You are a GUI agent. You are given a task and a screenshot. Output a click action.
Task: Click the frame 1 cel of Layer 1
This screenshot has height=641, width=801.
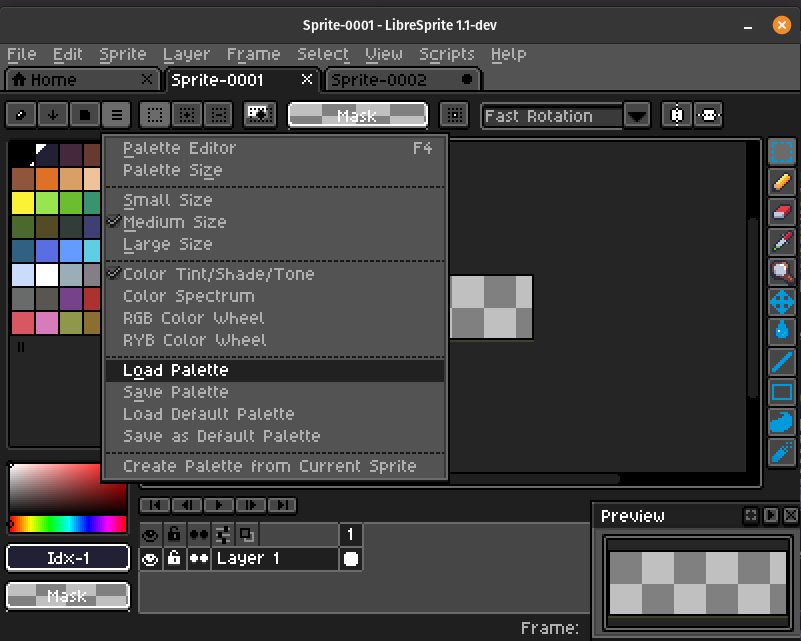pyautogui.click(x=351, y=559)
